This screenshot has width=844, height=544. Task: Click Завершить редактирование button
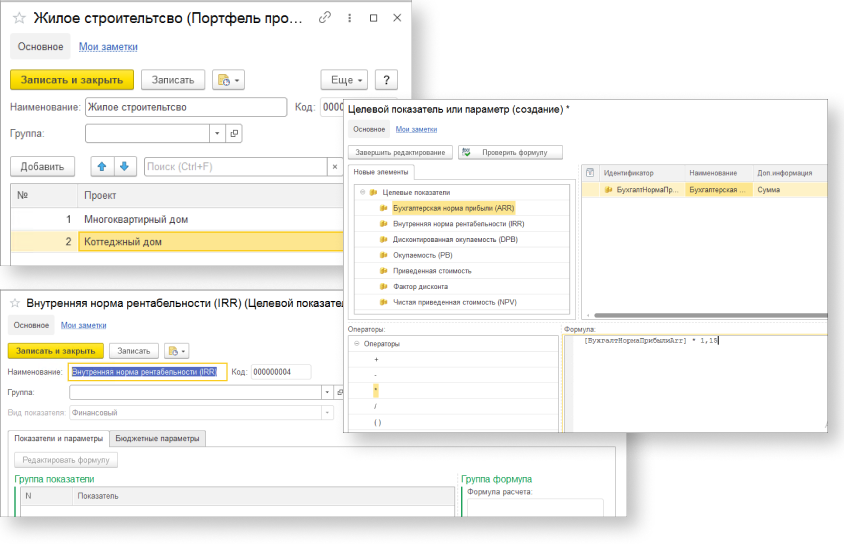400,152
